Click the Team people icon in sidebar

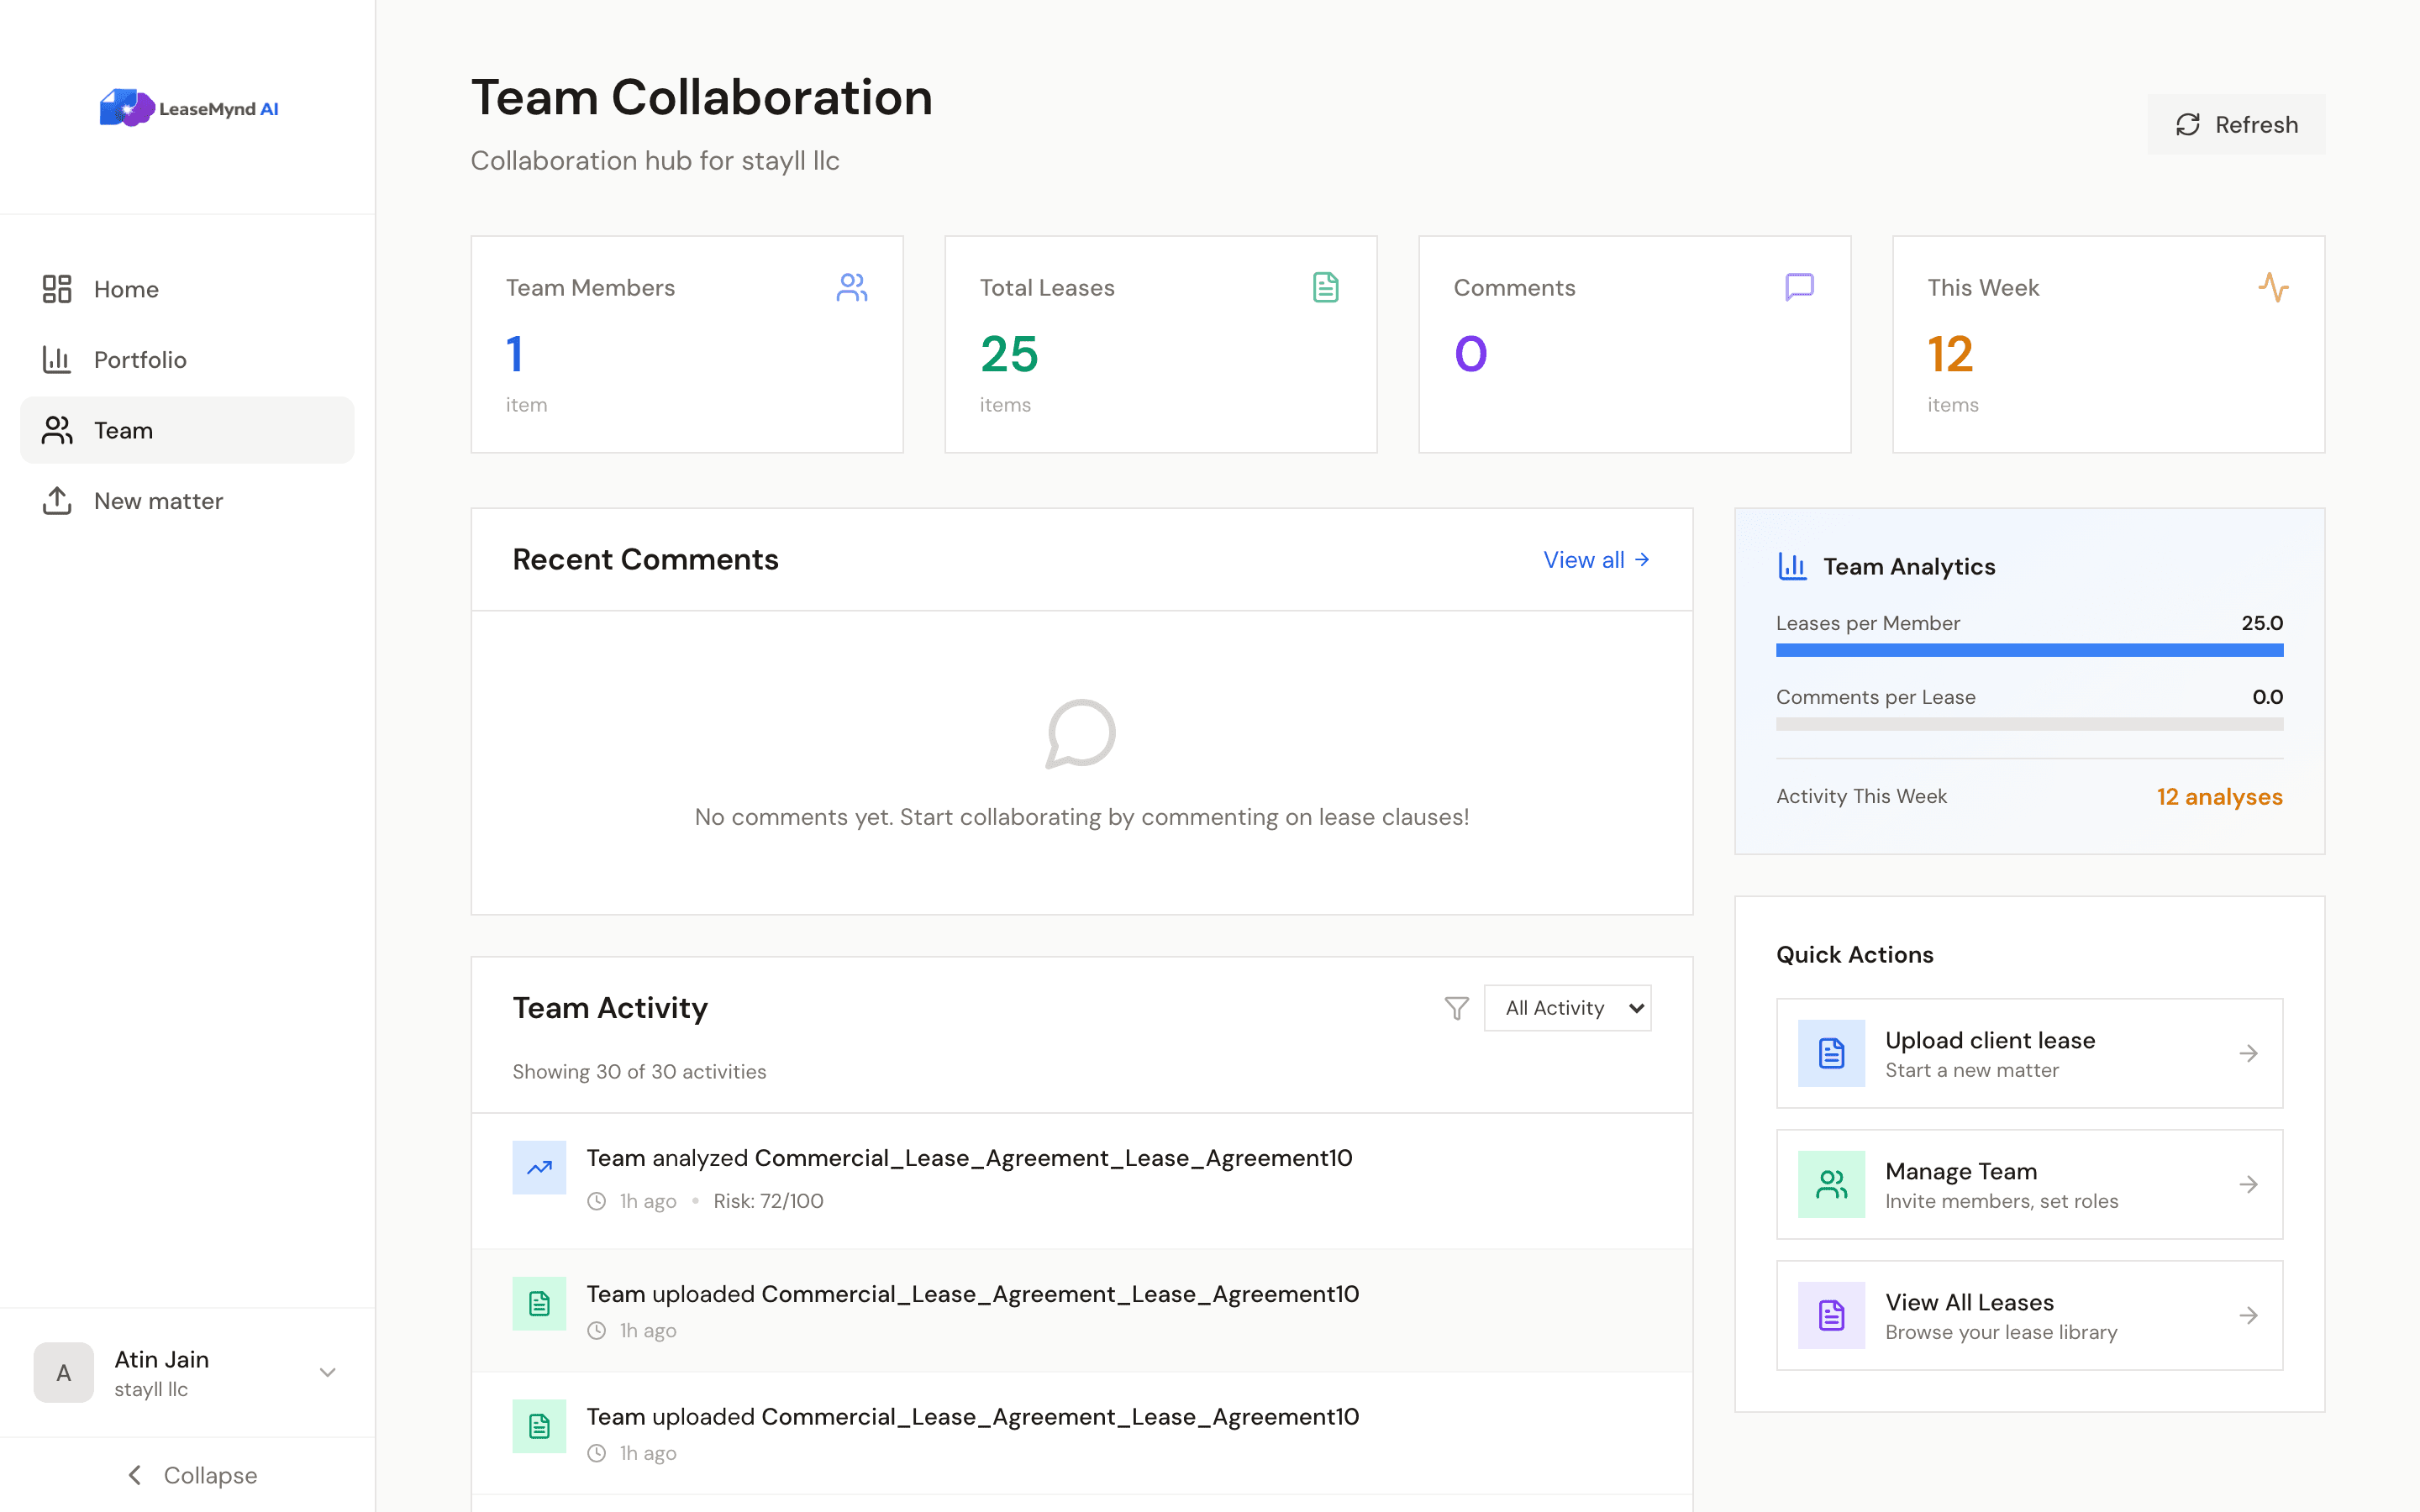pyautogui.click(x=57, y=430)
